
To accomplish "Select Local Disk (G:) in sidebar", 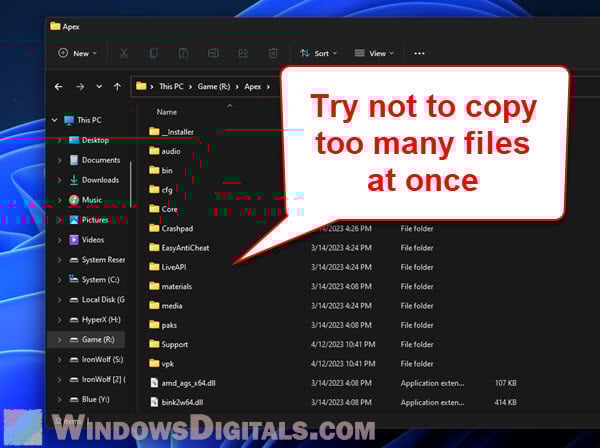I will pos(103,300).
